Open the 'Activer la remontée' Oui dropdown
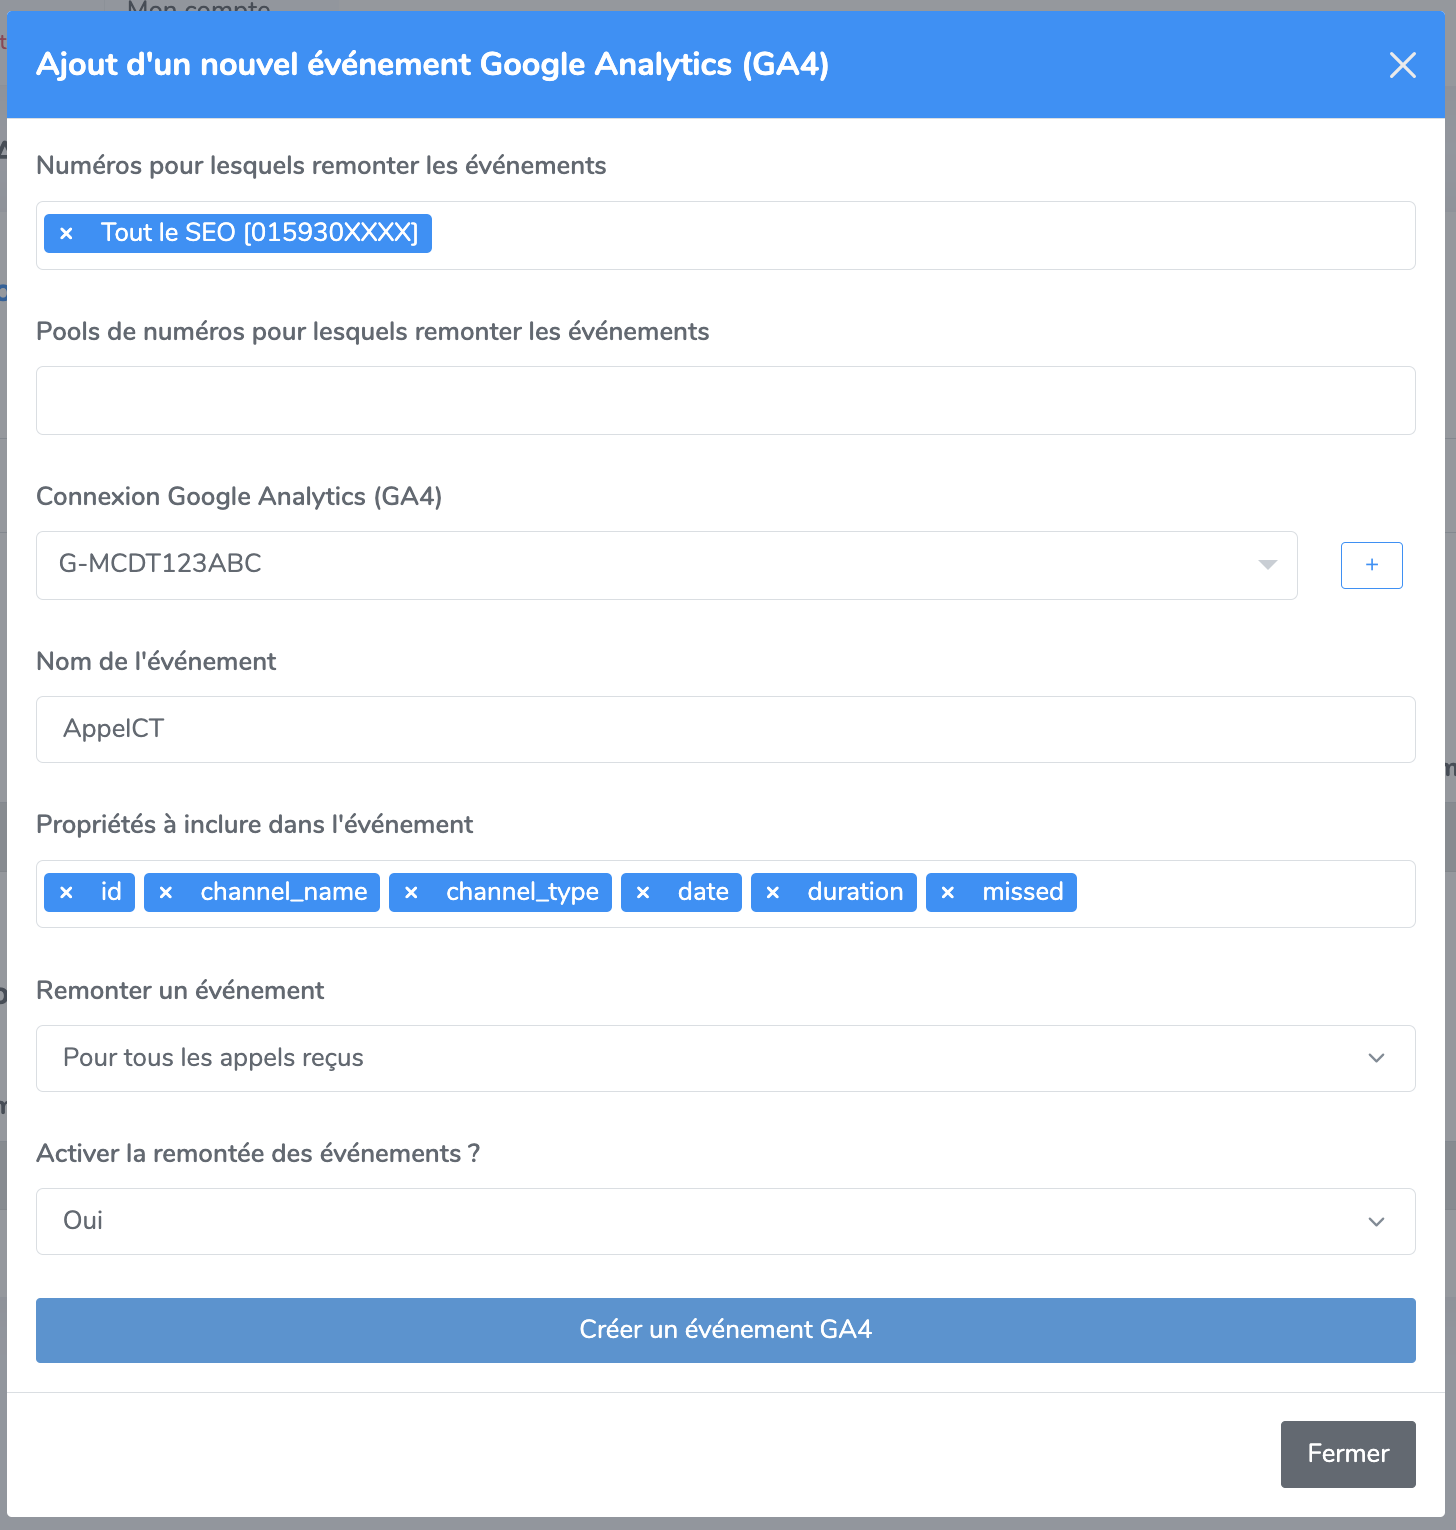1456x1530 pixels. [x=726, y=1221]
